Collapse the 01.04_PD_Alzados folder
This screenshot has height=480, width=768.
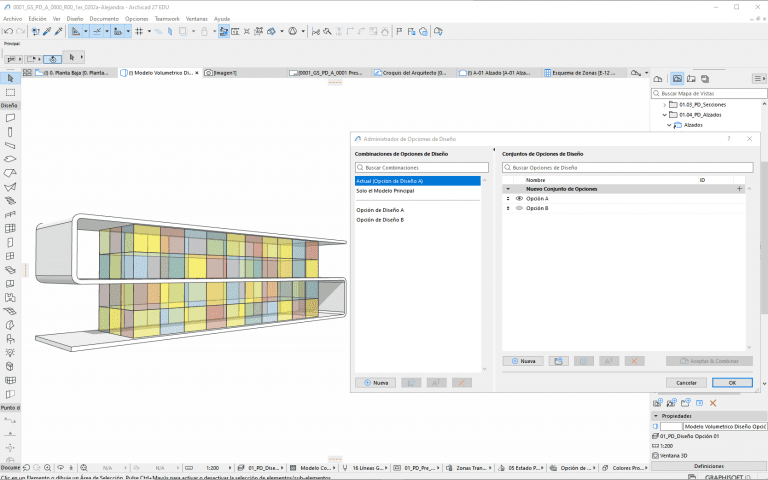665,115
